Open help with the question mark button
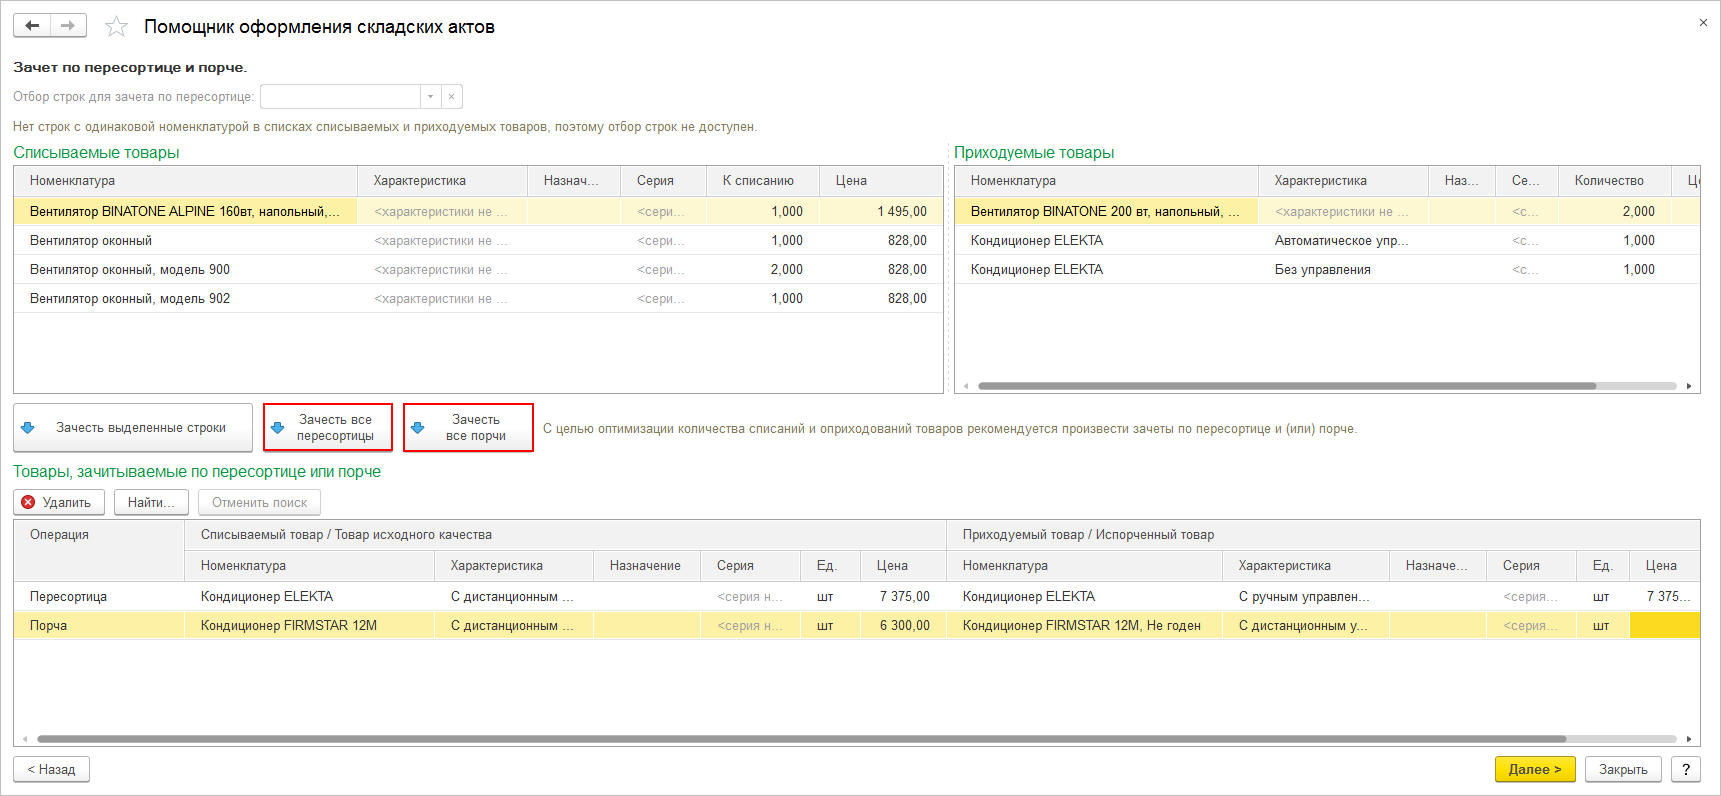This screenshot has width=1721, height=796. click(1685, 769)
